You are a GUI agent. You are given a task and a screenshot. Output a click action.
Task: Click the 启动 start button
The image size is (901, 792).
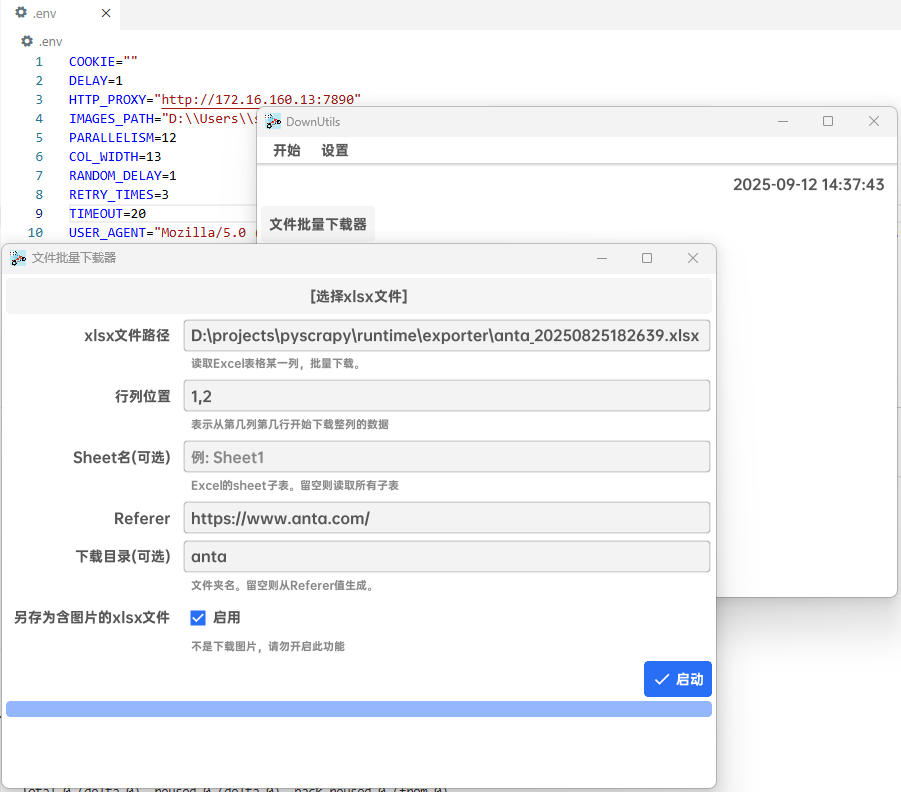(x=678, y=679)
